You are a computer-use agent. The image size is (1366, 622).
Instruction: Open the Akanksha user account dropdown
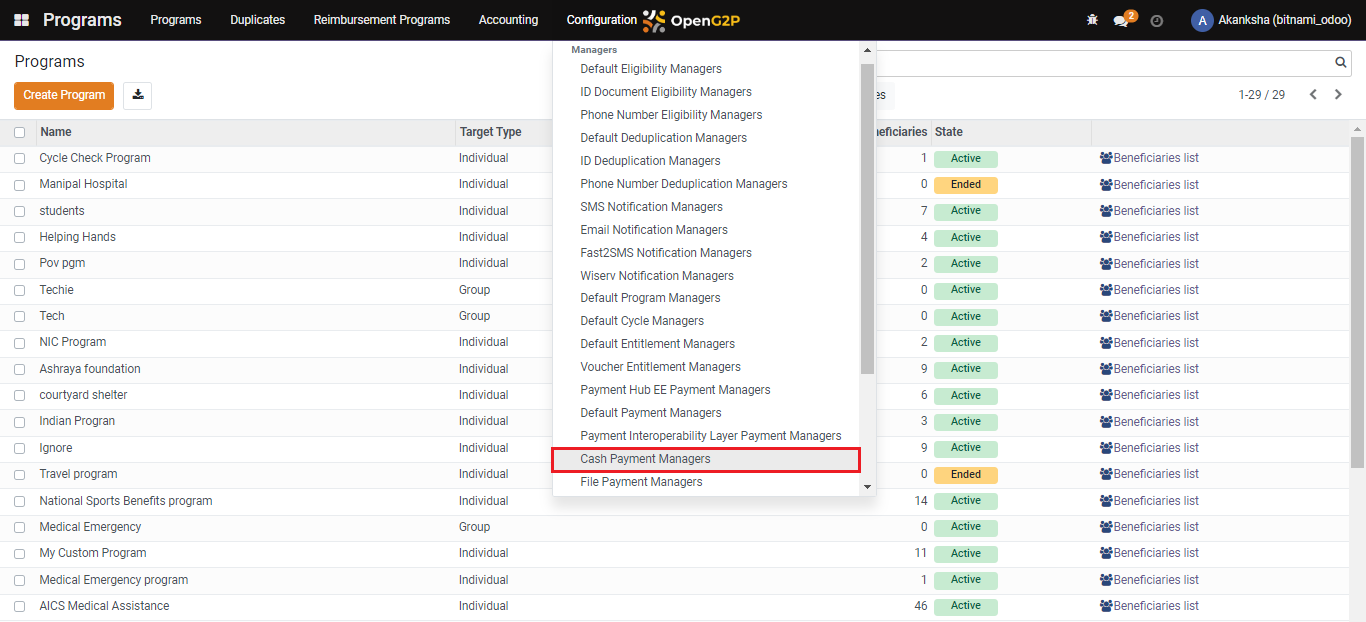[x=1271, y=20]
